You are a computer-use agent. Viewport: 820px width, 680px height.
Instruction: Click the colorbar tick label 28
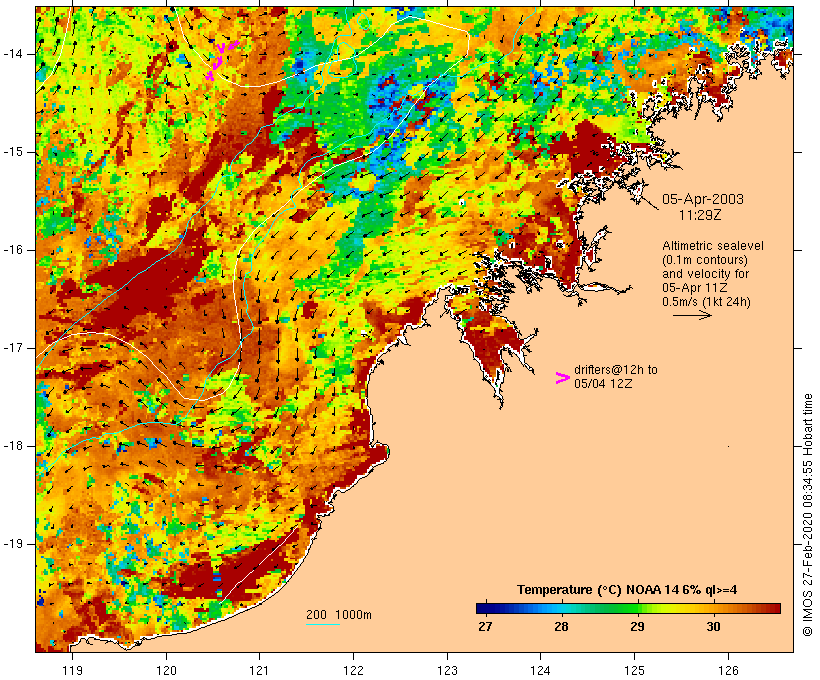(561, 626)
